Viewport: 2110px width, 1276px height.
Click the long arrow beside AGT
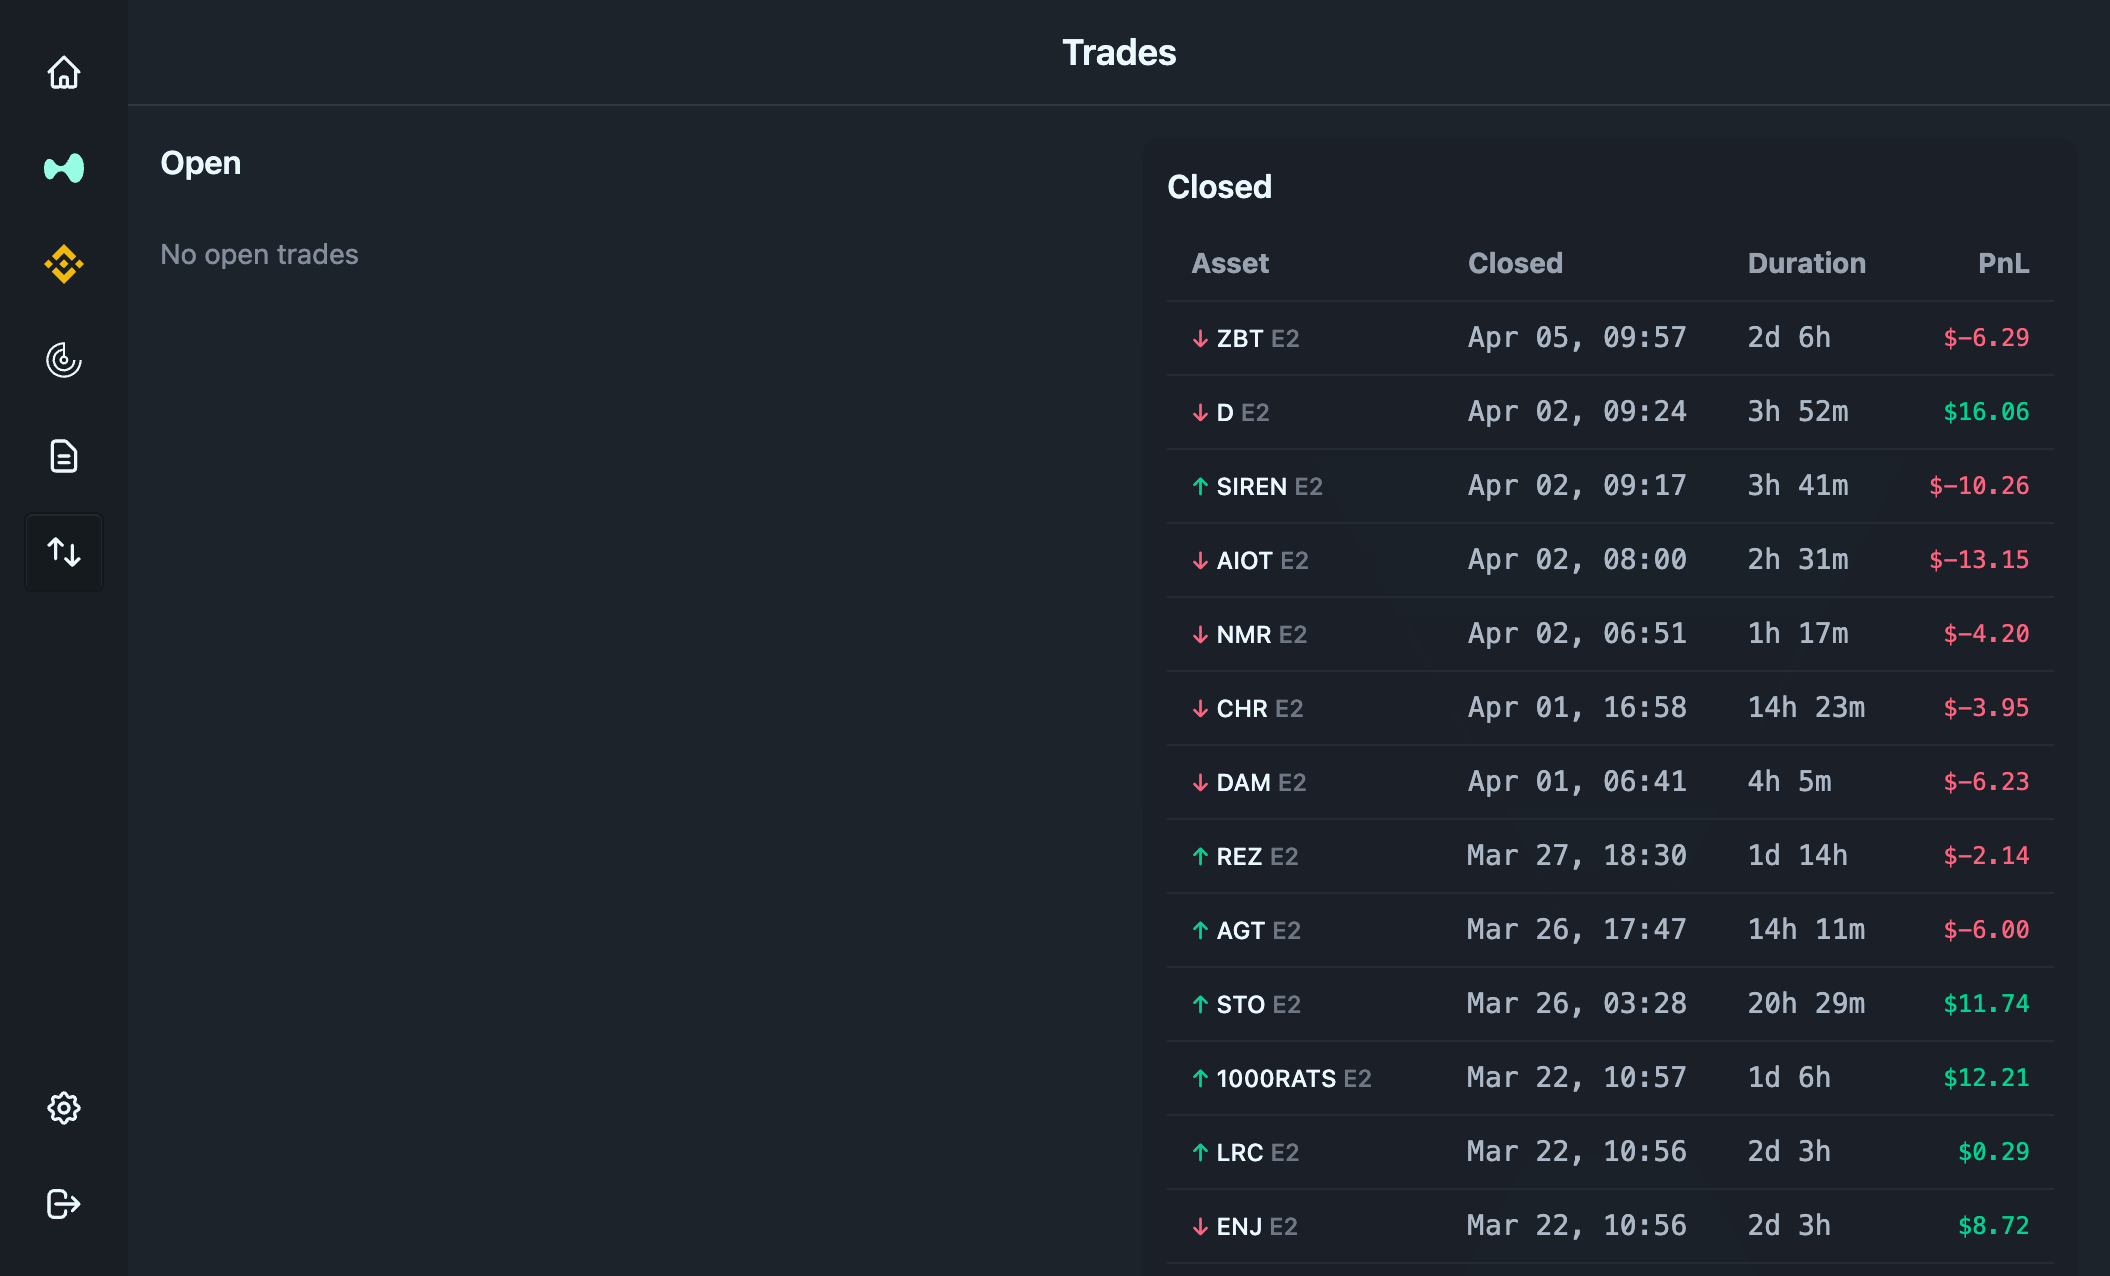tap(1200, 931)
